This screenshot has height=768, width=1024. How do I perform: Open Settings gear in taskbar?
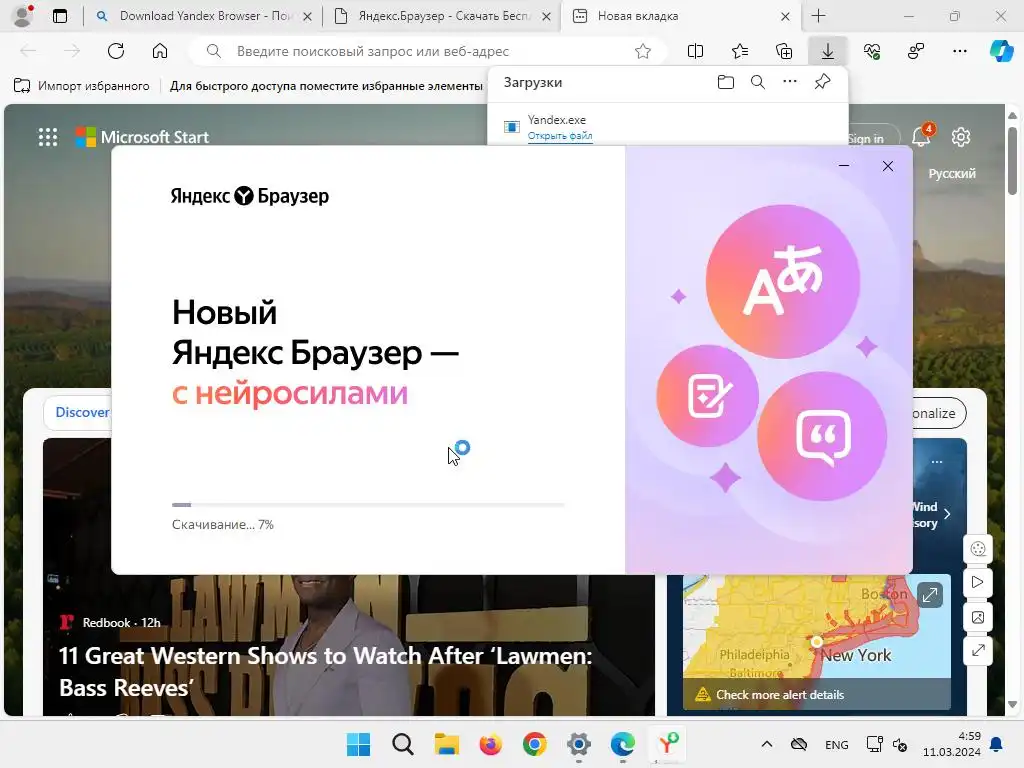579,744
